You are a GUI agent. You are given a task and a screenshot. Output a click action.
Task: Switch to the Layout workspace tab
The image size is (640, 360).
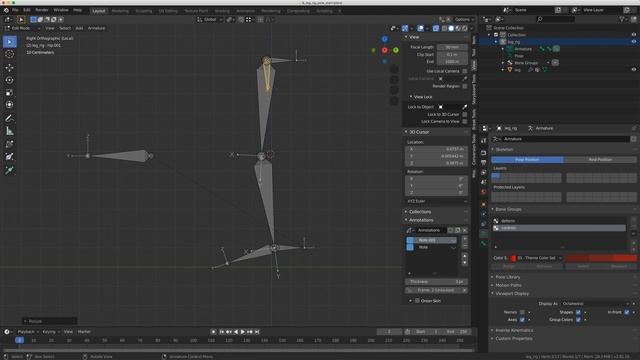tap(98, 11)
